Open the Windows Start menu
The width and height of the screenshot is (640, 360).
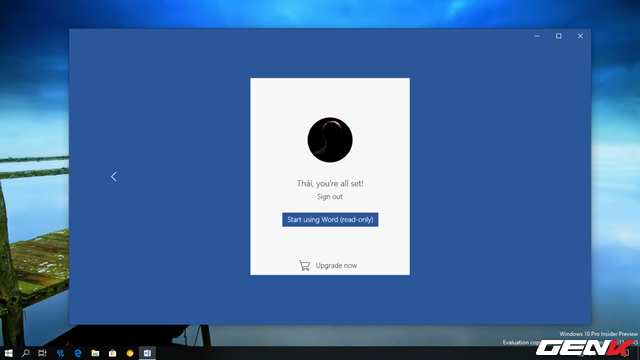[9, 353]
